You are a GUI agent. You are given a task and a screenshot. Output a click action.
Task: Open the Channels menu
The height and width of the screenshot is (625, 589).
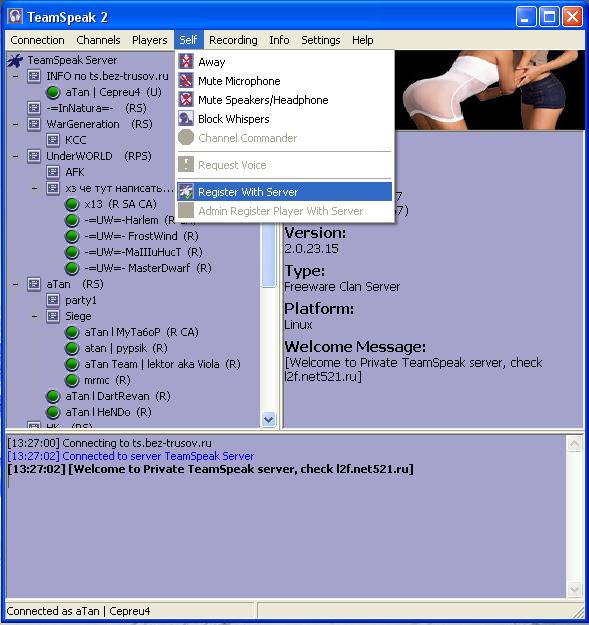click(98, 40)
